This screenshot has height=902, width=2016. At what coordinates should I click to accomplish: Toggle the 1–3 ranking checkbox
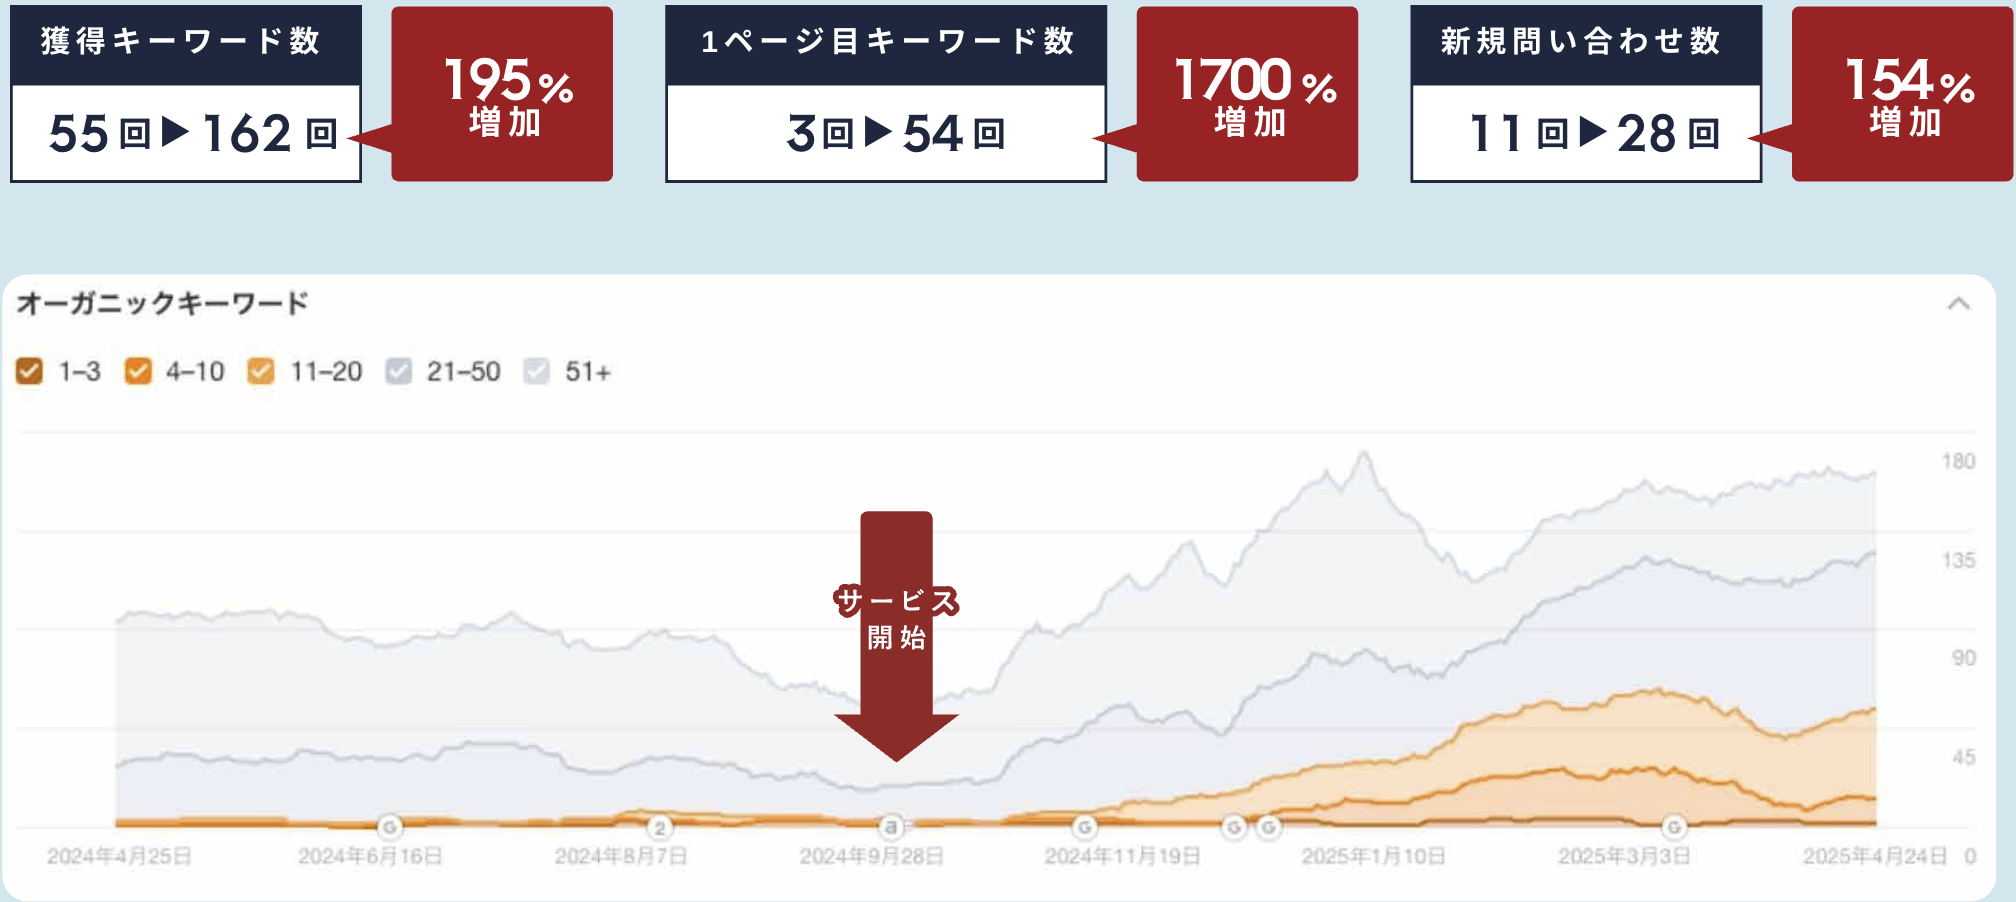coord(29,371)
